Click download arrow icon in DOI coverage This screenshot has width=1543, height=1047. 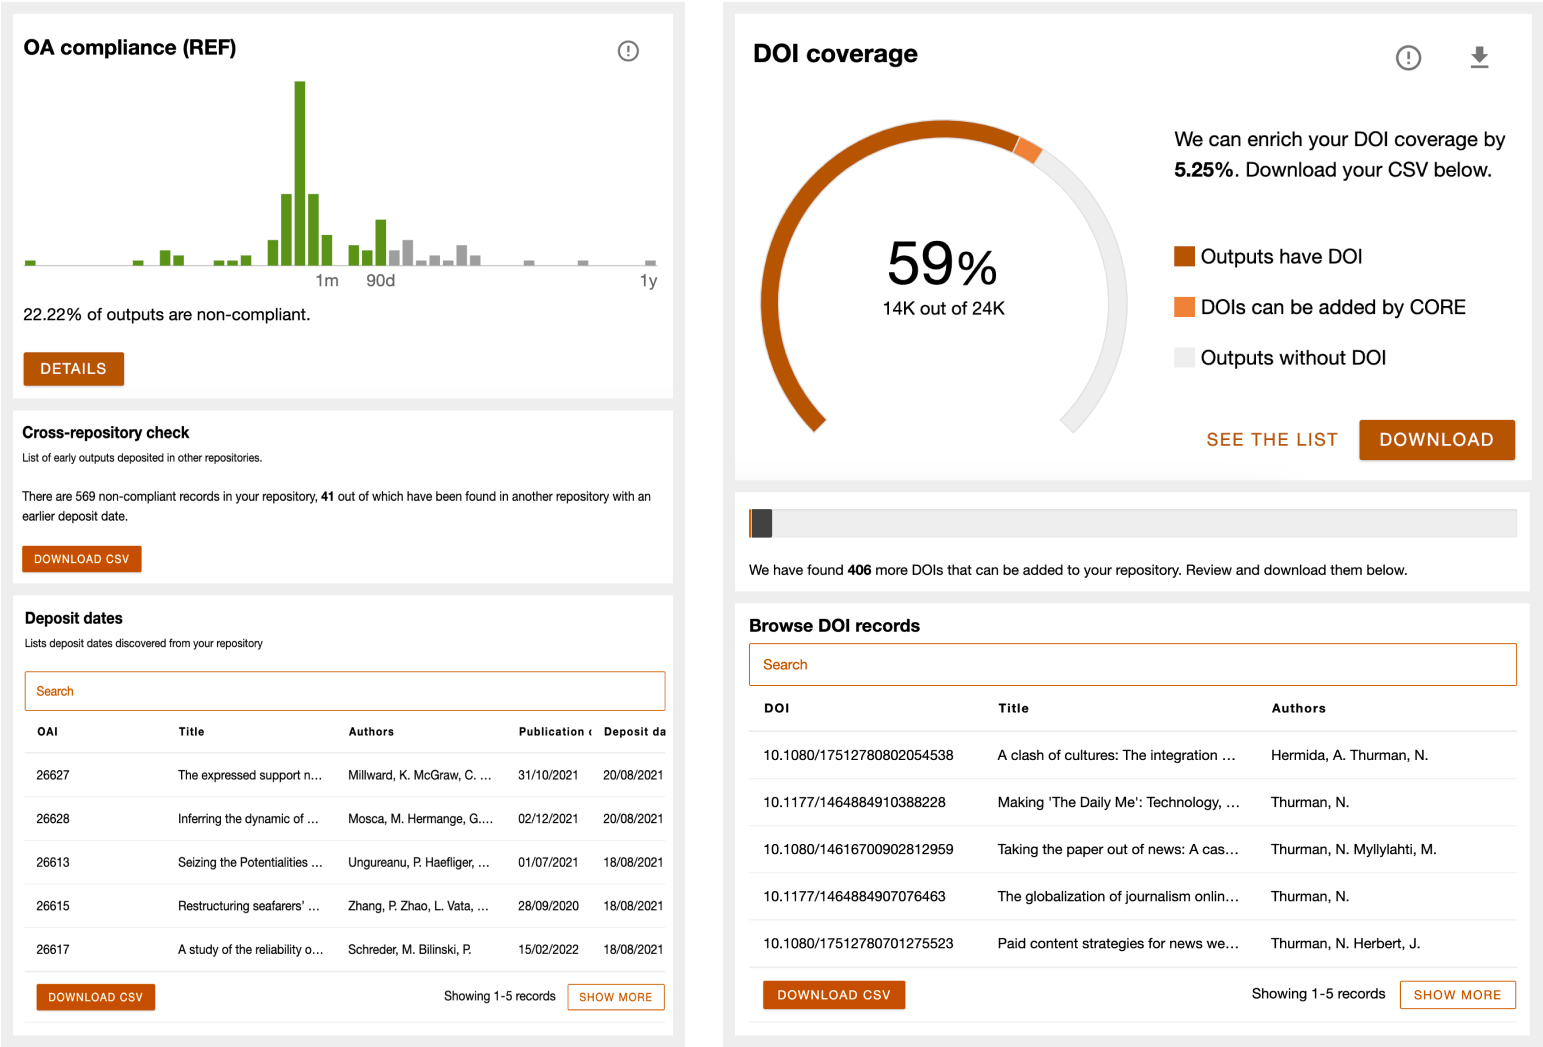(x=1479, y=58)
